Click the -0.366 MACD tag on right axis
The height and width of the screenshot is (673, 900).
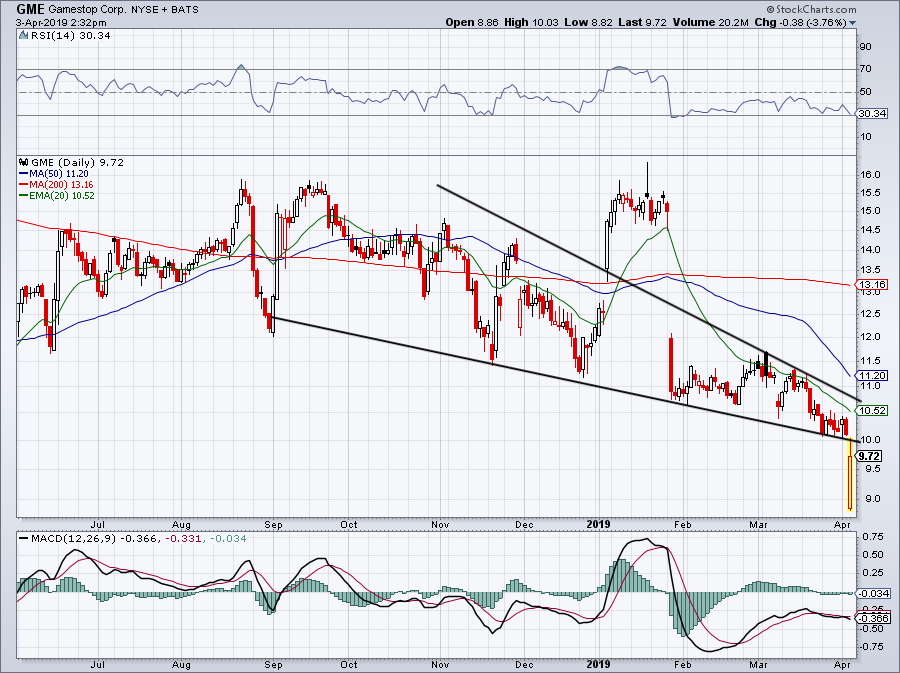872,618
